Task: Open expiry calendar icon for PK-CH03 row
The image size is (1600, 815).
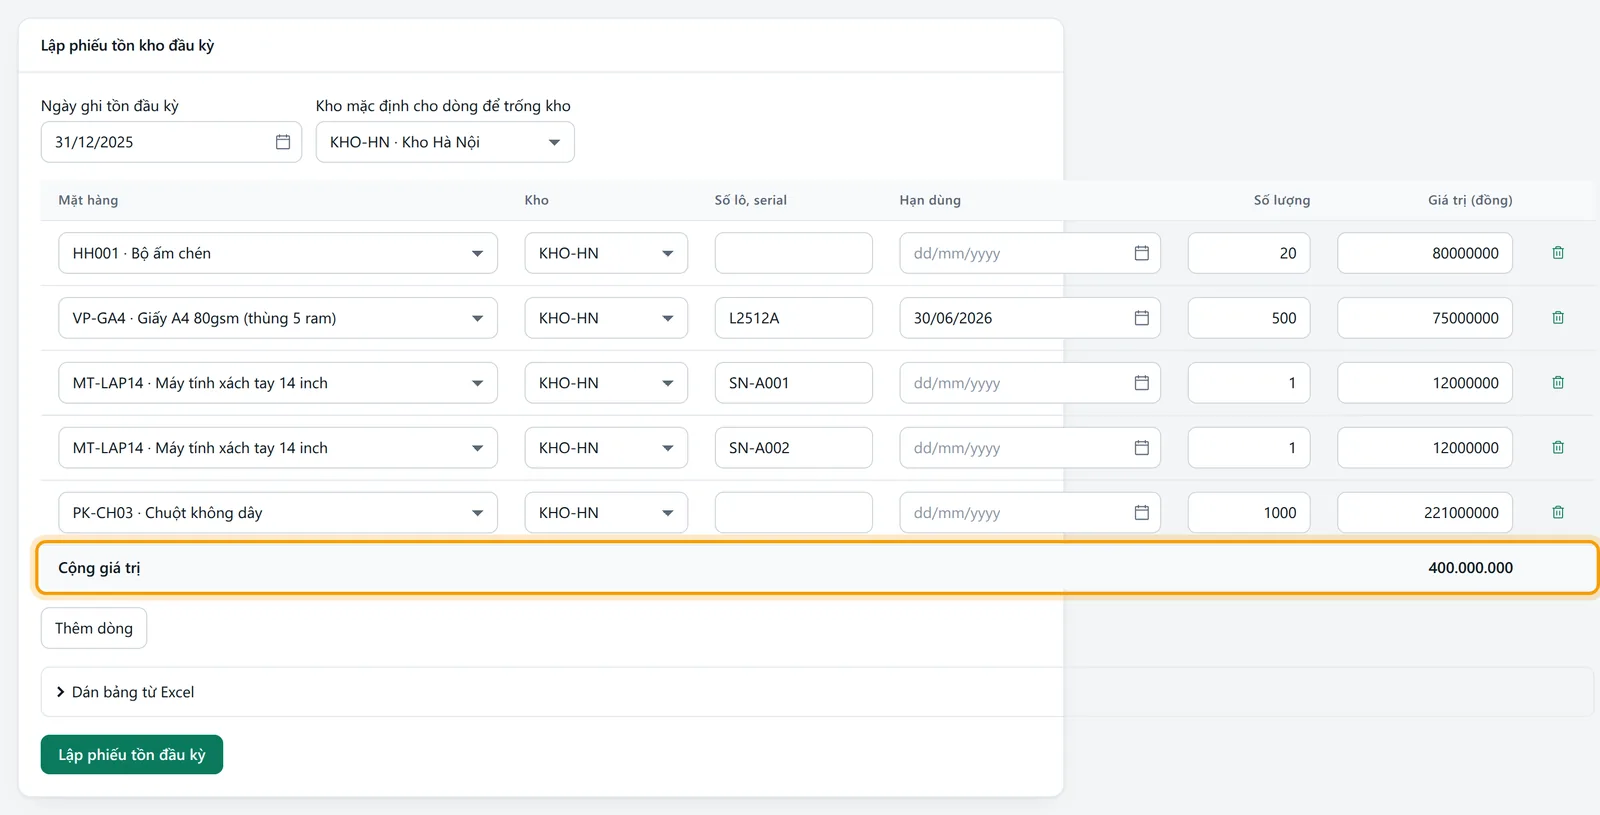Action: pyautogui.click(x=1141, y=513)
